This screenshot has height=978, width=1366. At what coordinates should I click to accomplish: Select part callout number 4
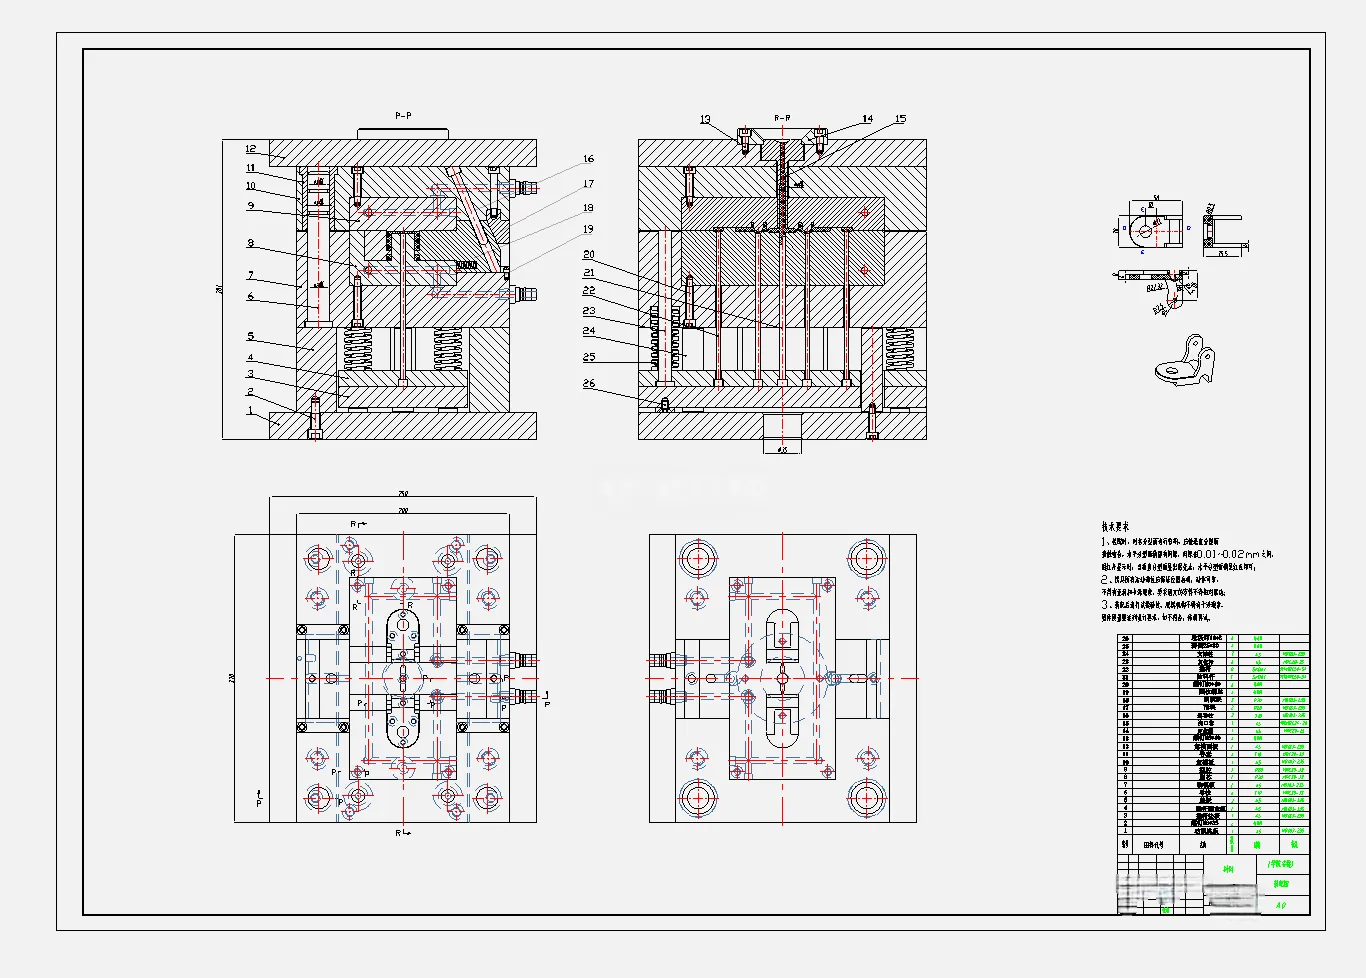[251, 357]
